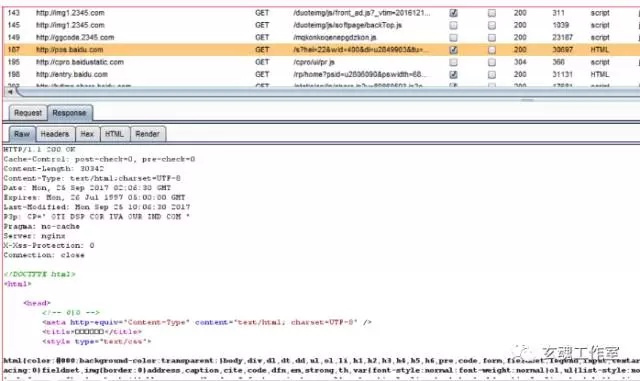The width and height of the screenshot is (640, 381).
Task: Click the Server: nginx header line
Action: pyautogui.click(x=34, y=236)
